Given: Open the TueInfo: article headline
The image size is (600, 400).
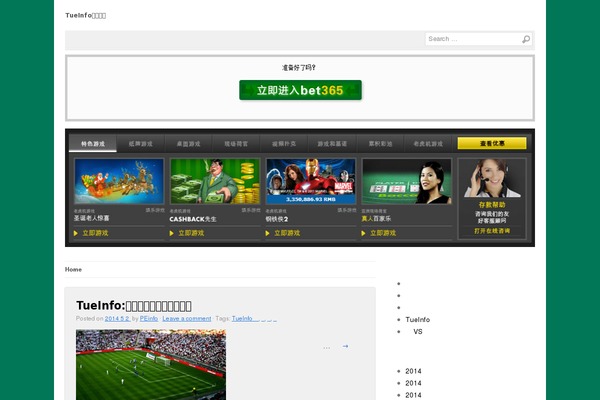Looking at the screenshot, I should pos(134,305).
